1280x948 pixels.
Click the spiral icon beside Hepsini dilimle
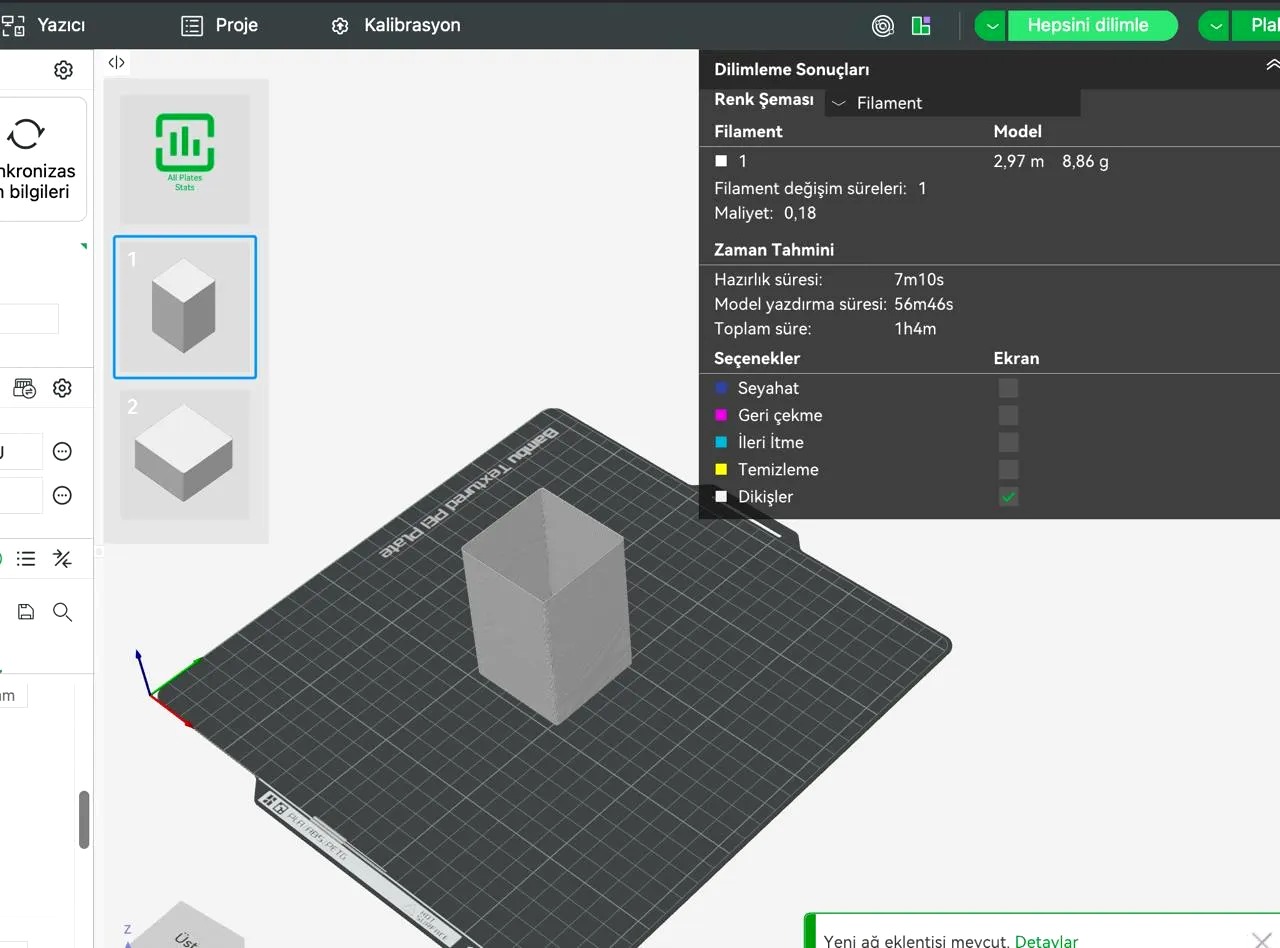click(883, 26)
